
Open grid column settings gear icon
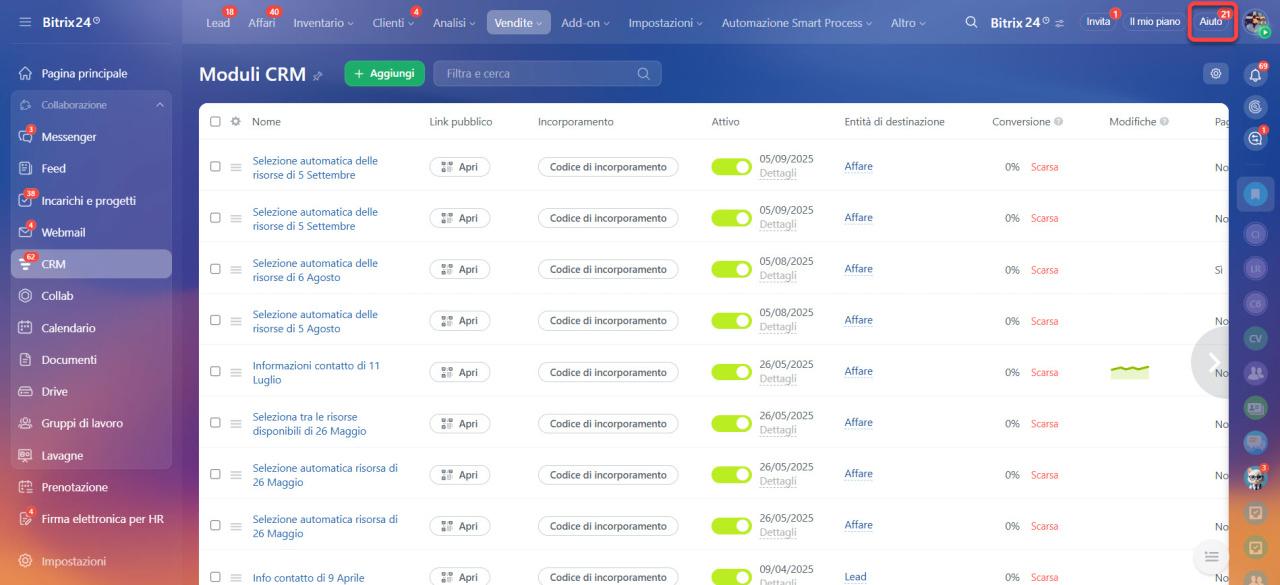click(x=235, y=122)
